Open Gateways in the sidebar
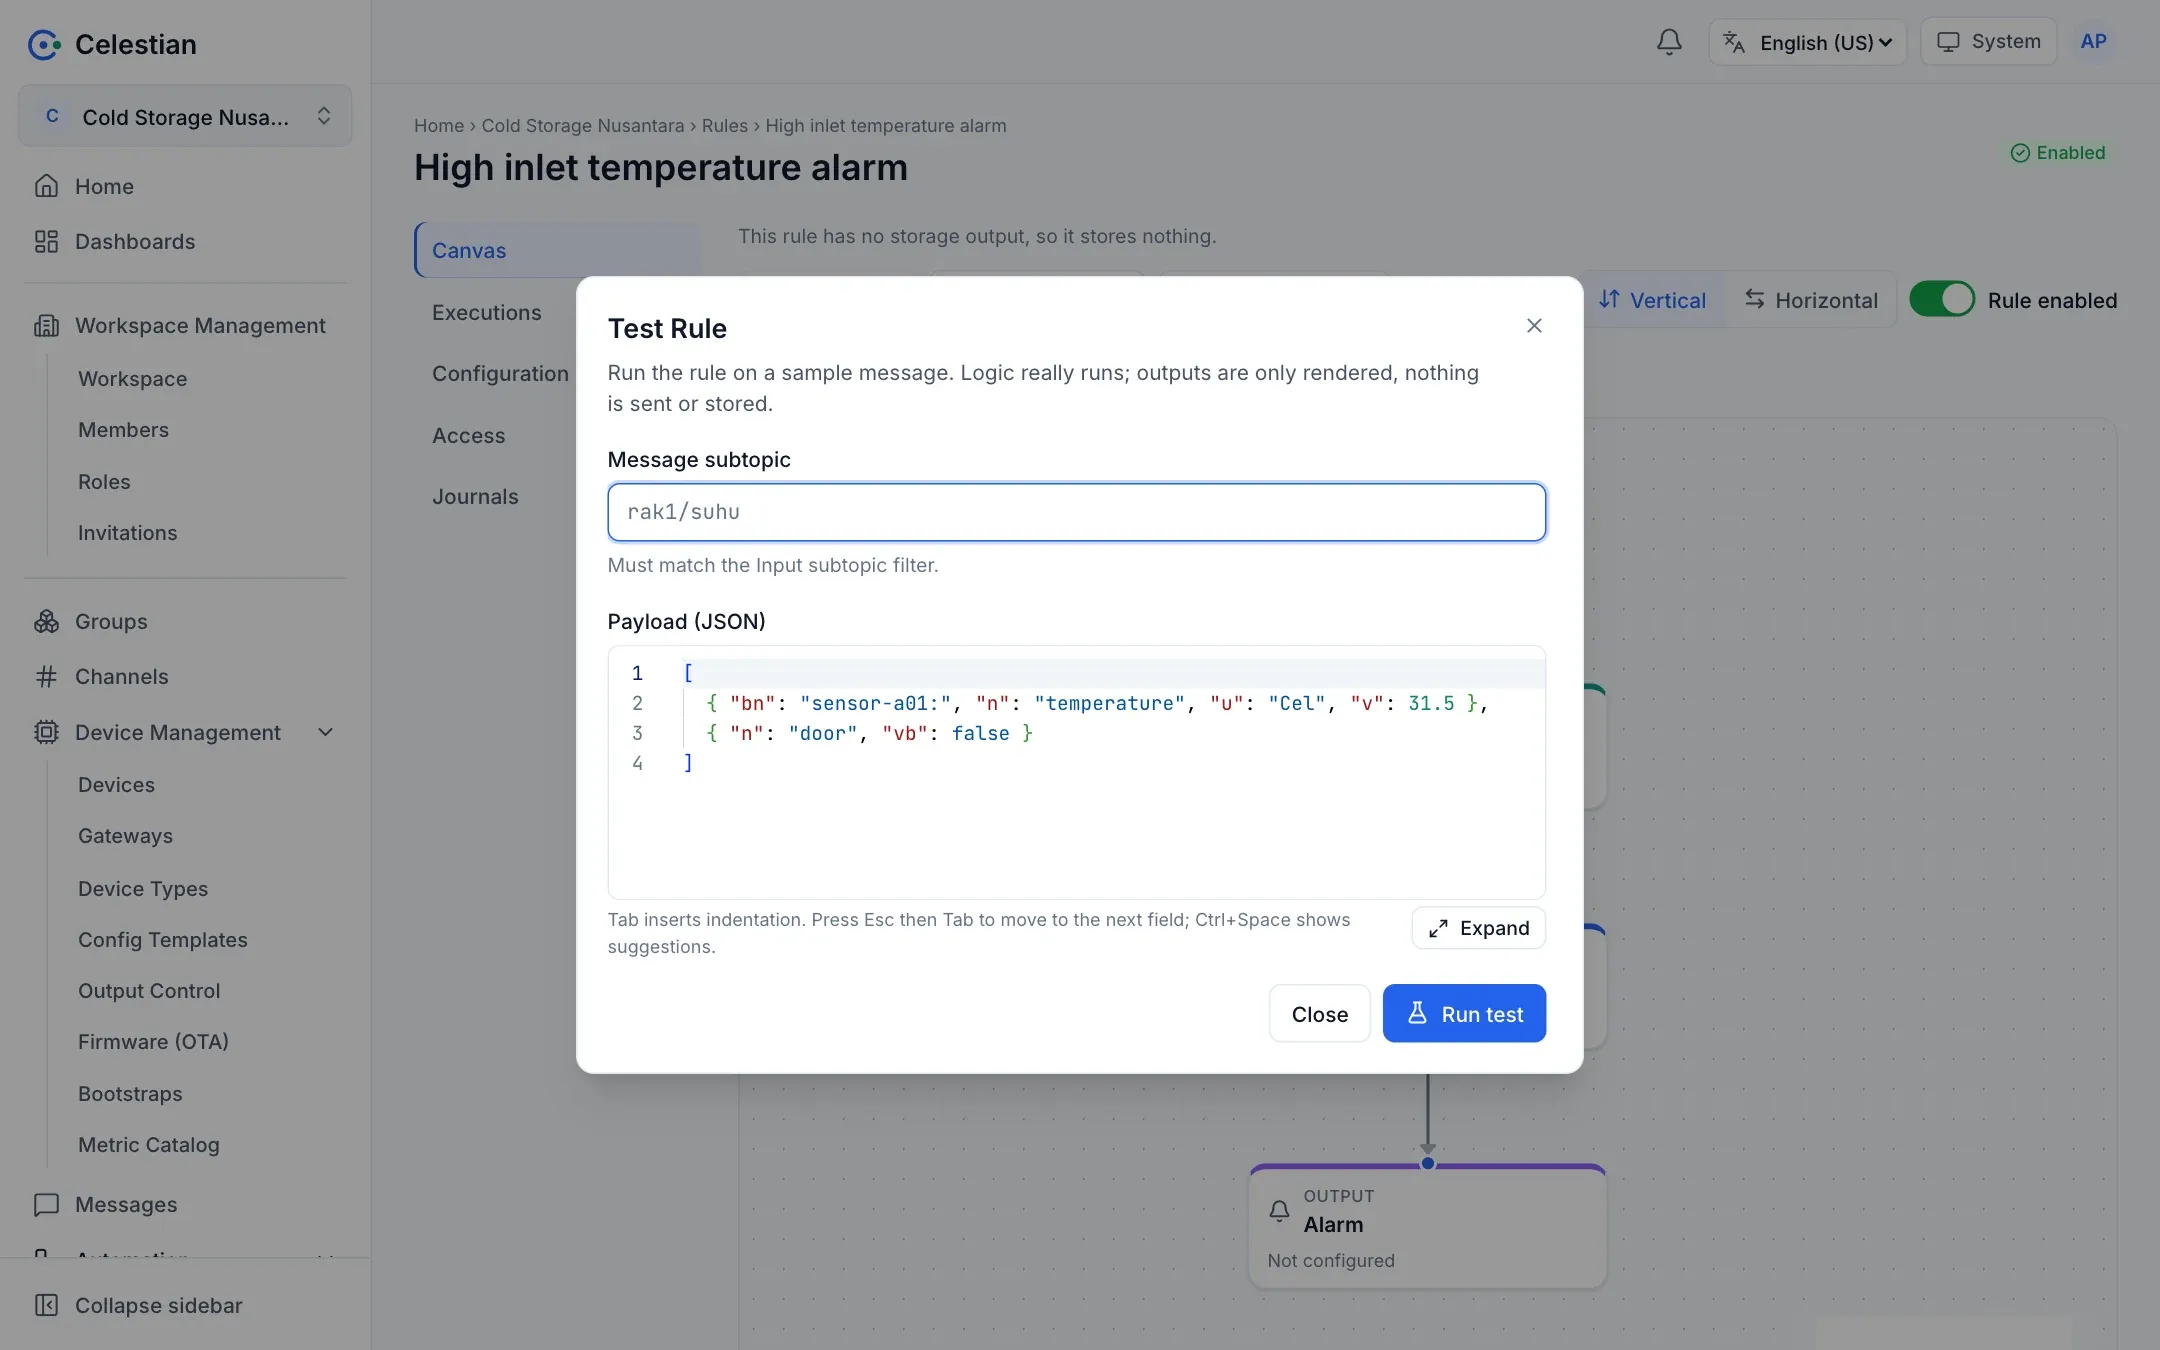 tap(125, 836)
